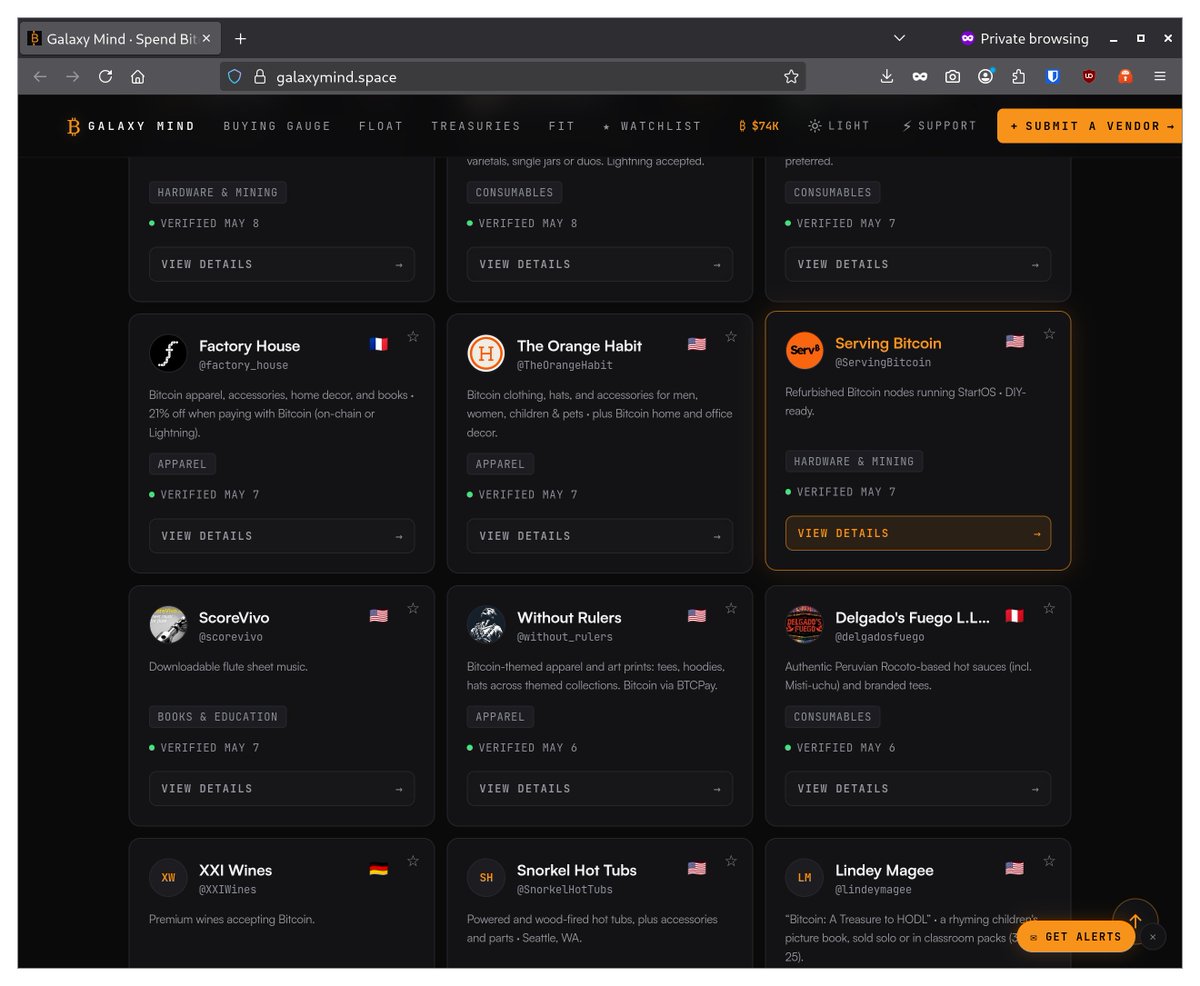Star Delgado's Fuego vendor

click(x=1049, y=608)
